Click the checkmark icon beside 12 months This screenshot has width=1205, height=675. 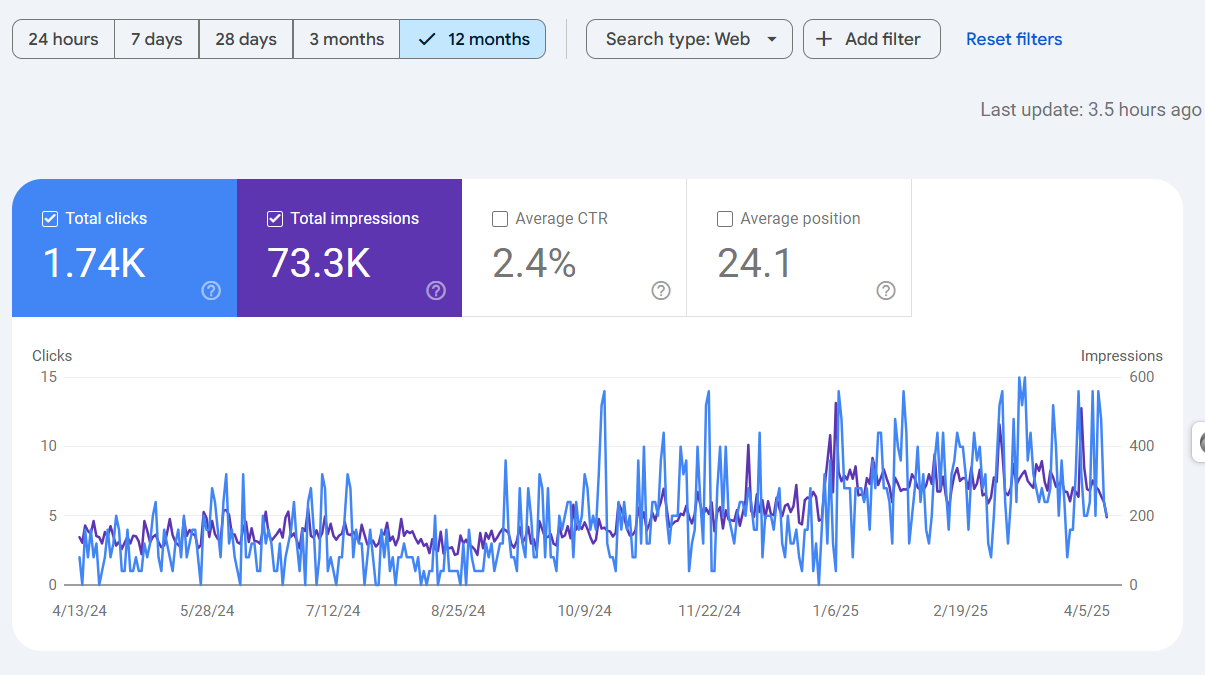coord(427,39)
